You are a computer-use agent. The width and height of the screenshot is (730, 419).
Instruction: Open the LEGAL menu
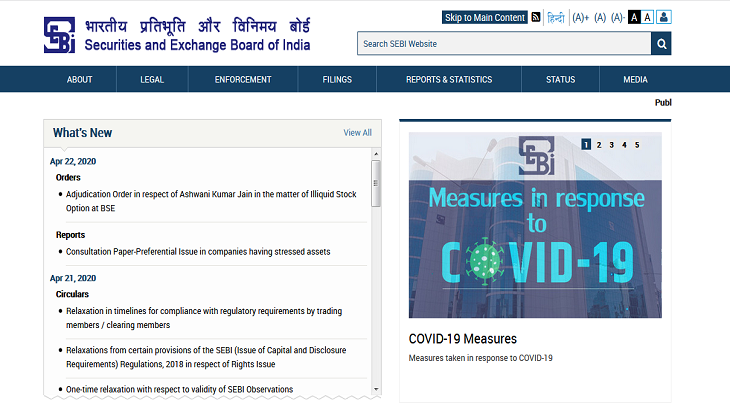pos(152,80)
